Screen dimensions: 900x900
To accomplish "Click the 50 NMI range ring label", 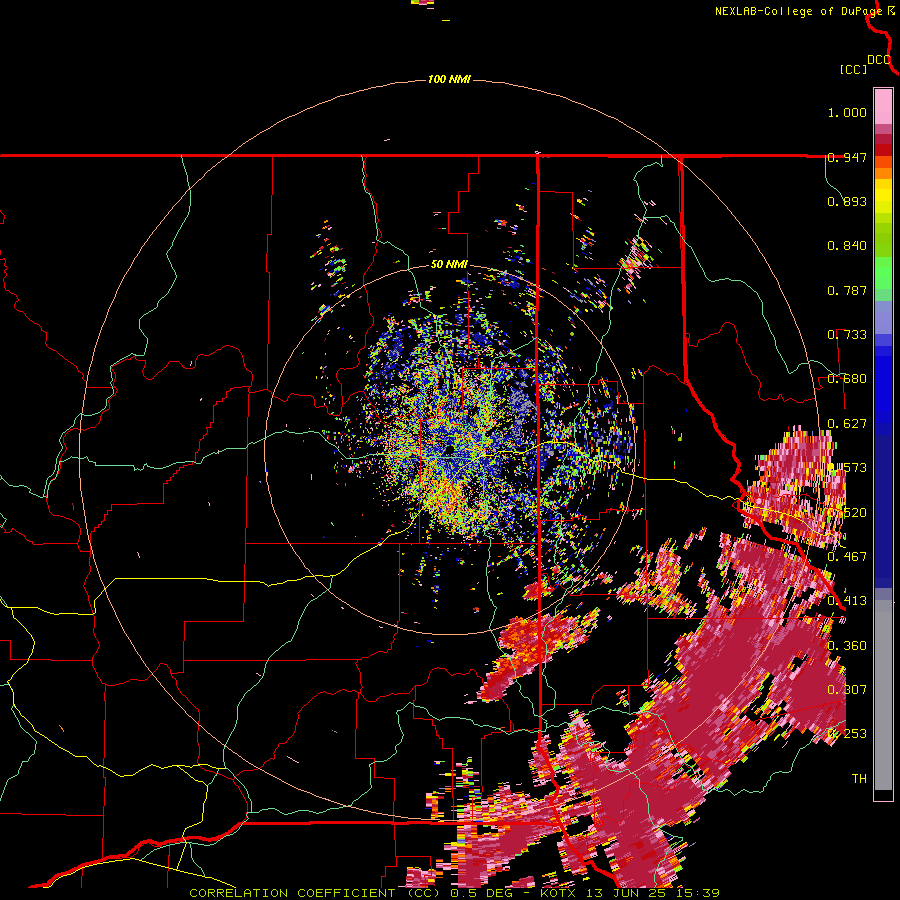I will (449, 265).
